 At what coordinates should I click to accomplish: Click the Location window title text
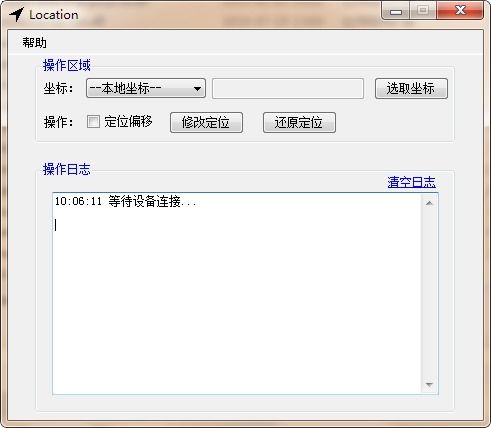click(x=54, y=15)
